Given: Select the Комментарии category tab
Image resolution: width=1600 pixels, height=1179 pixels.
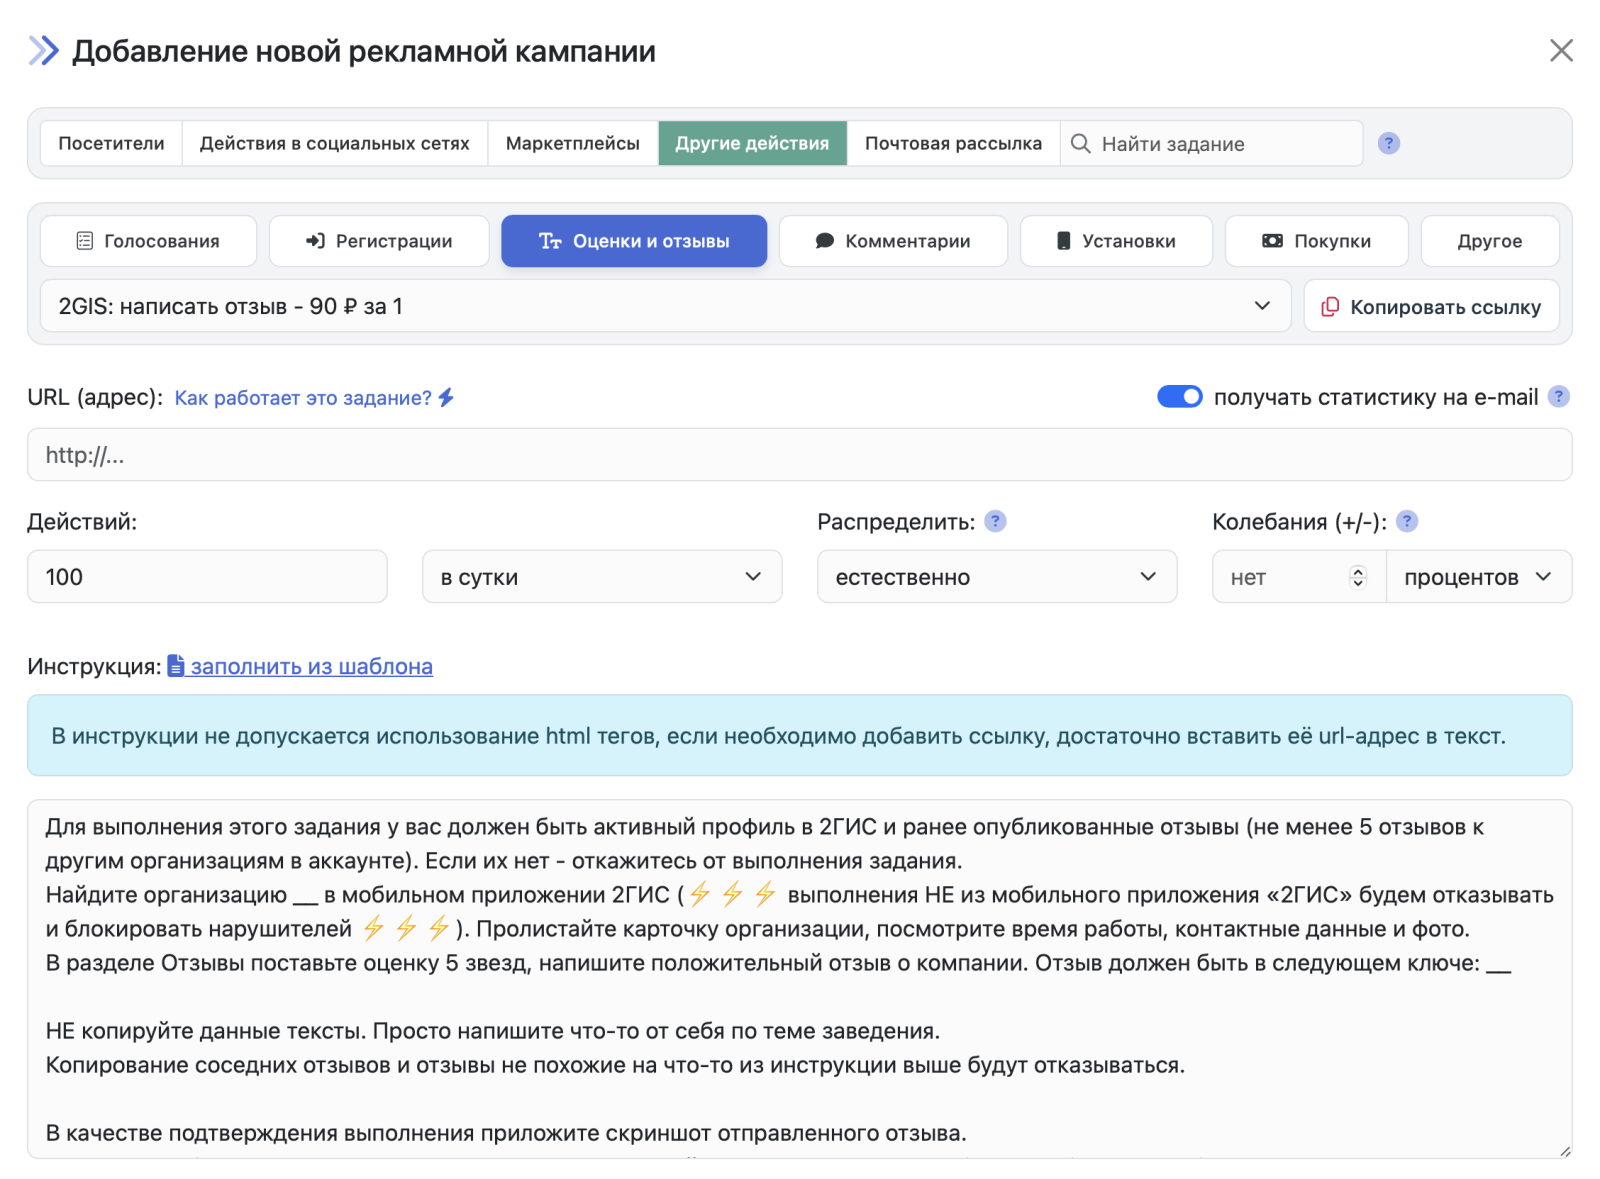Looking at the screenshot, I should tap(893, 241).
